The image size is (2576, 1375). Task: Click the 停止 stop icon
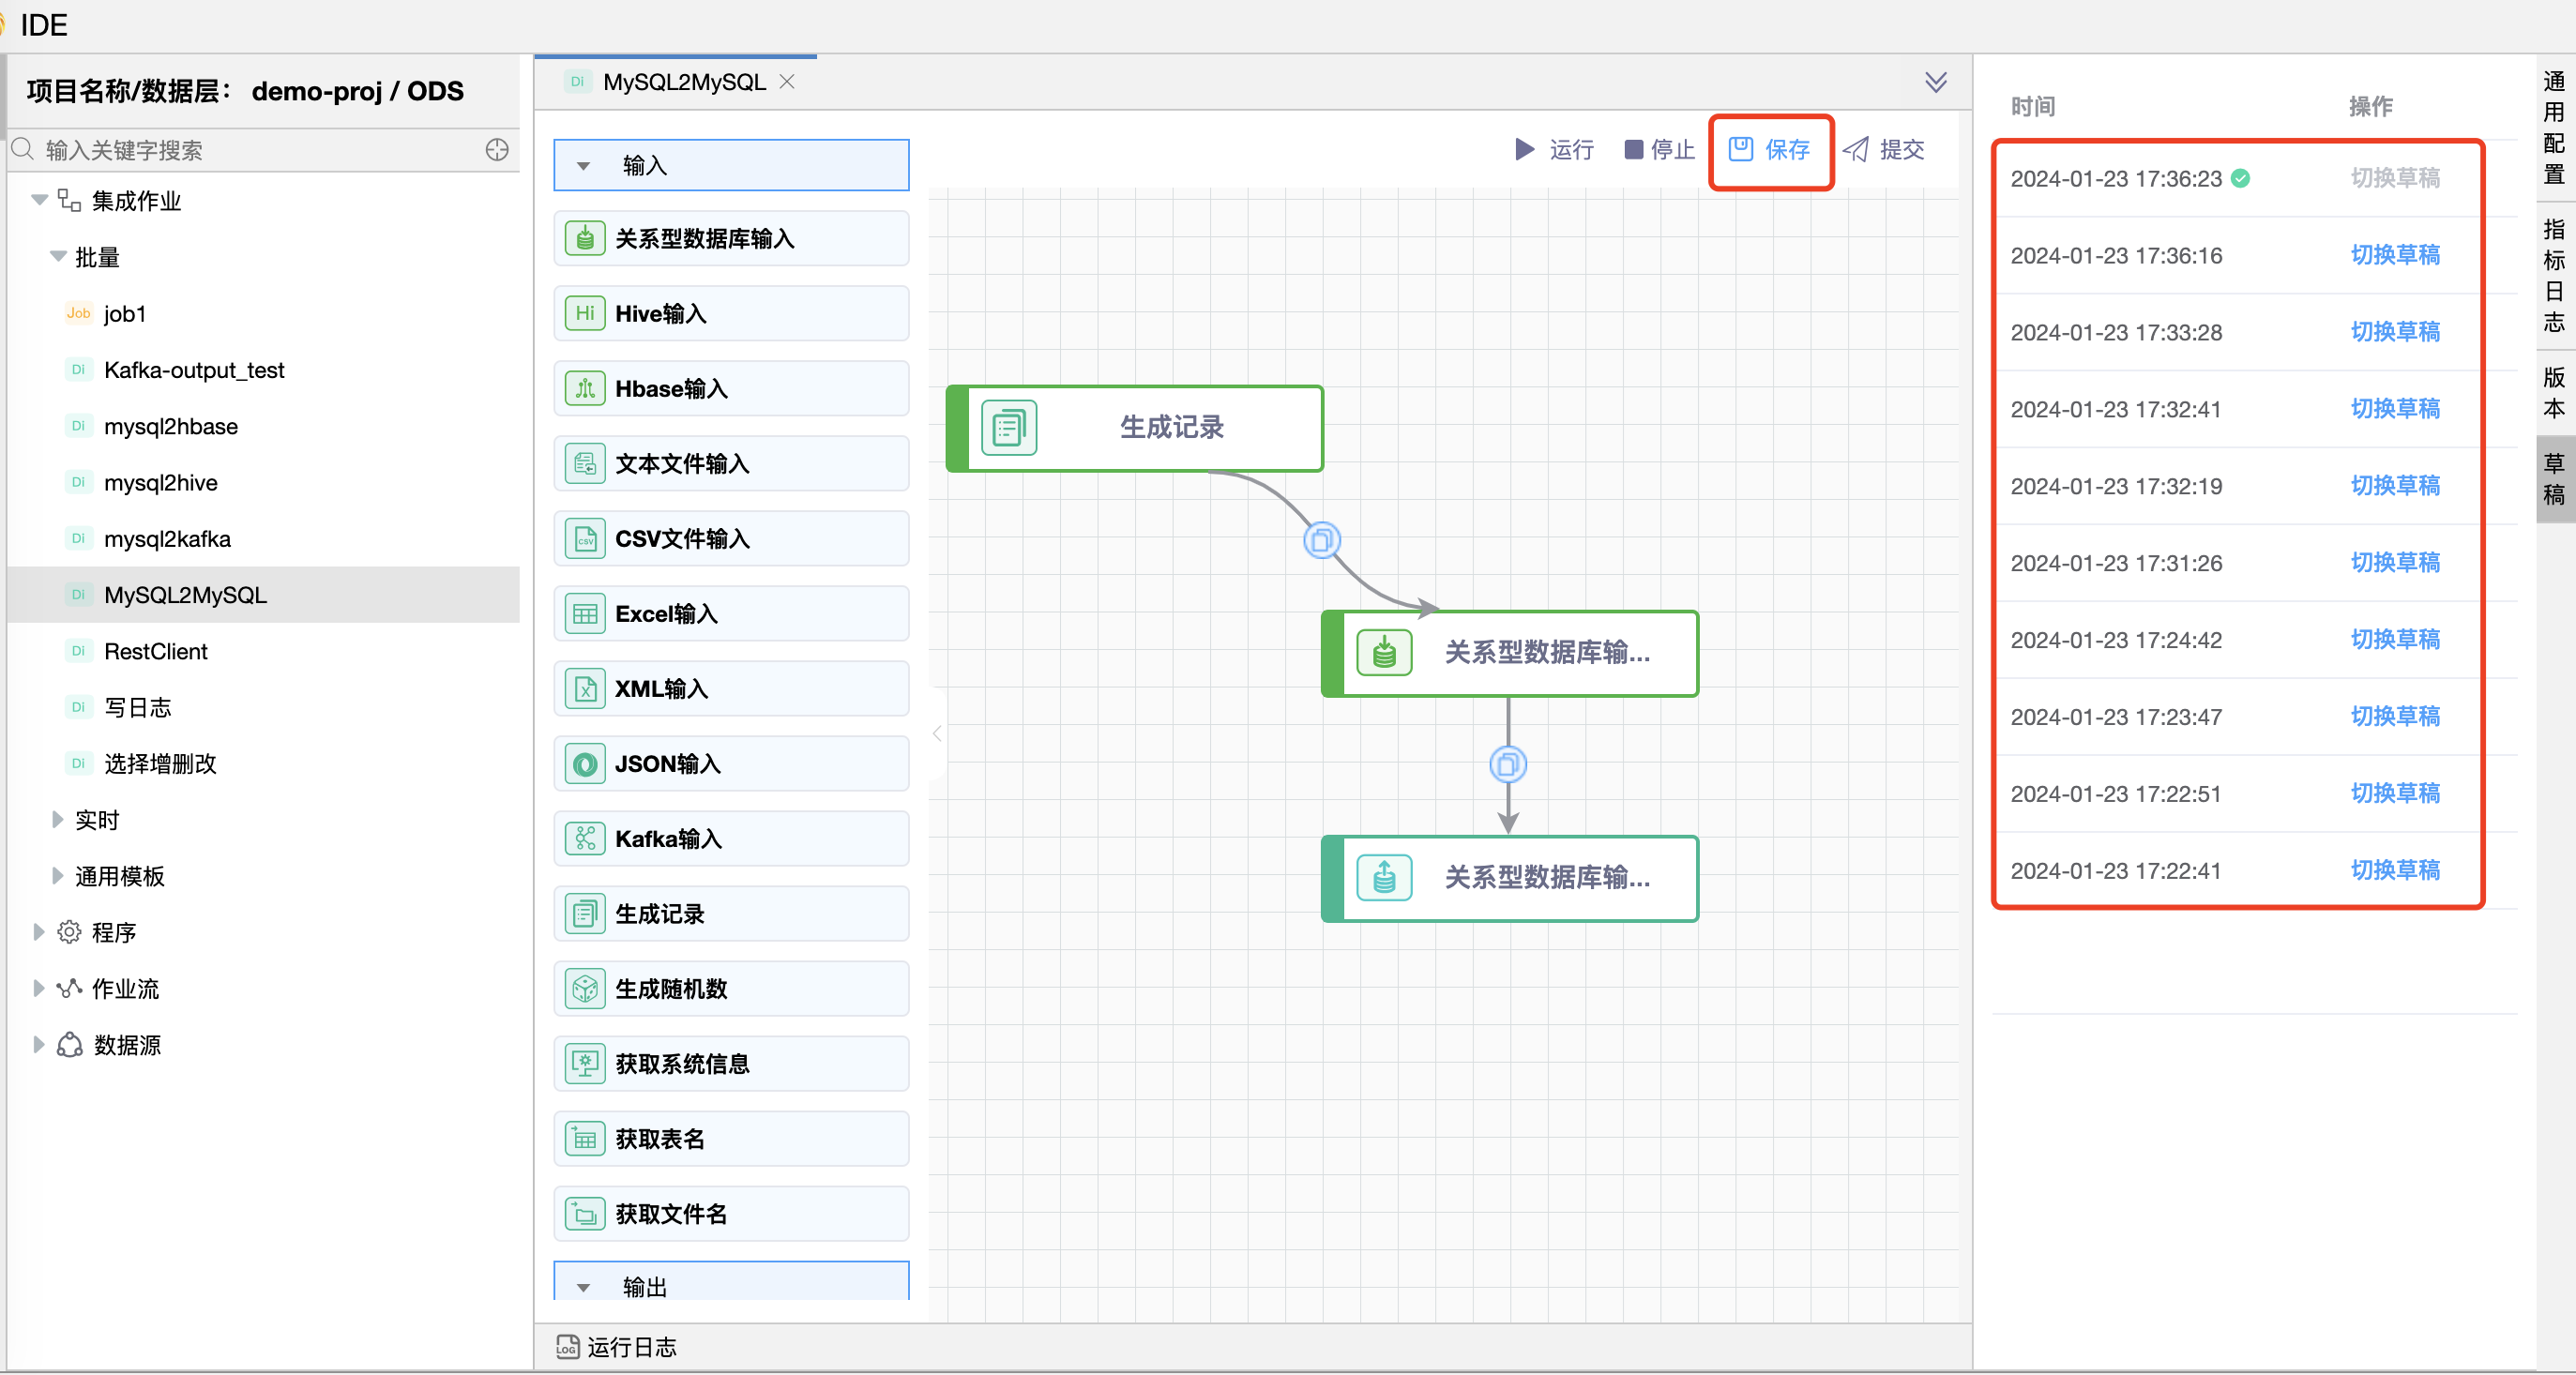point(1634,150)
